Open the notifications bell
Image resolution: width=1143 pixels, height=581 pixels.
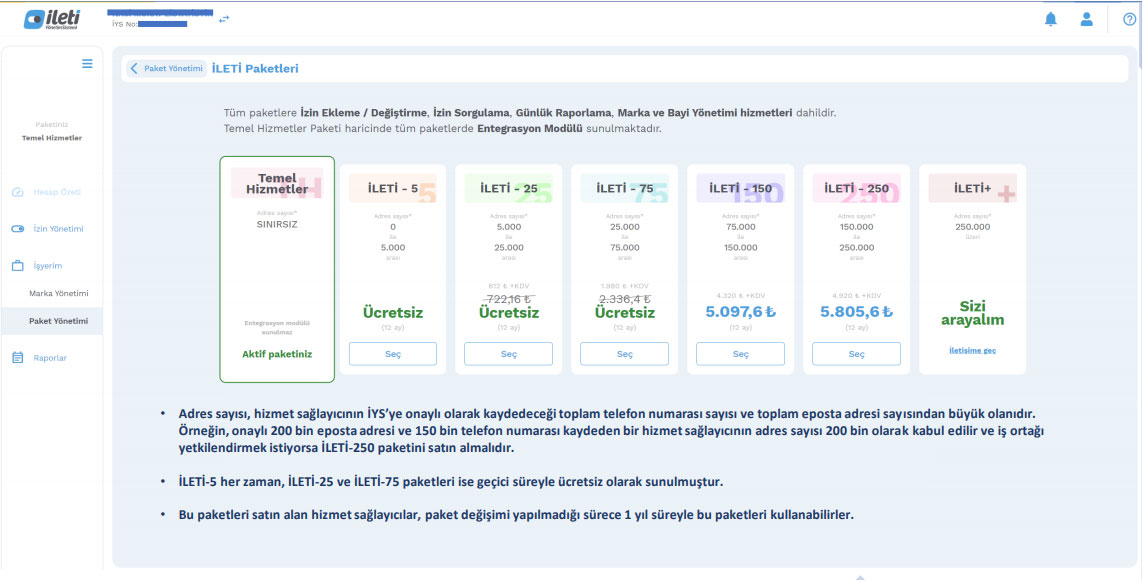tap(1050, 20)
